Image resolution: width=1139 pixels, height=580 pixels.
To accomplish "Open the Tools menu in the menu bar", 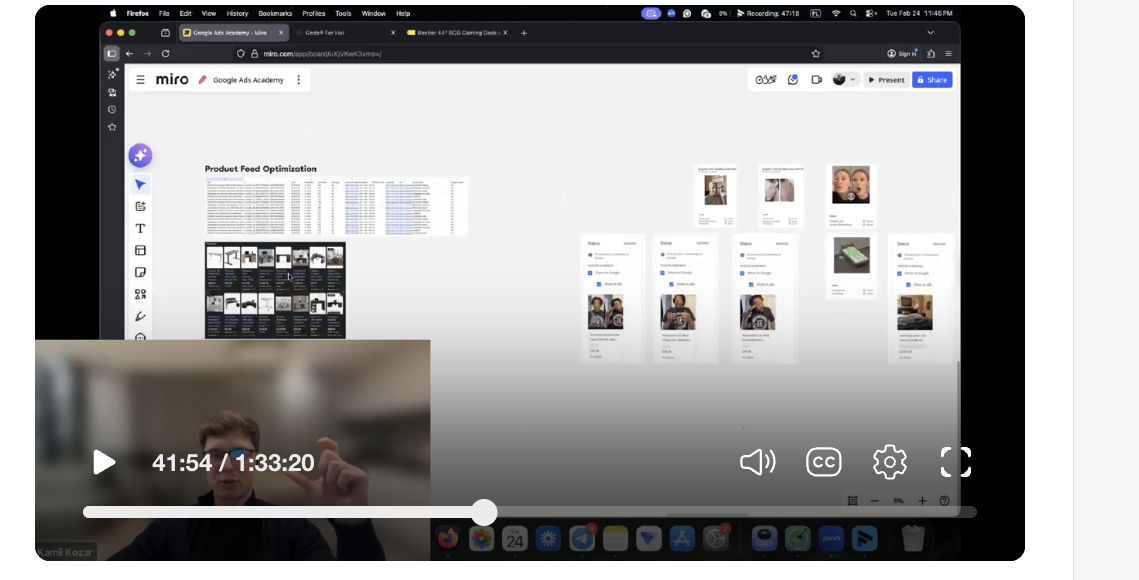I will (343, 13).
